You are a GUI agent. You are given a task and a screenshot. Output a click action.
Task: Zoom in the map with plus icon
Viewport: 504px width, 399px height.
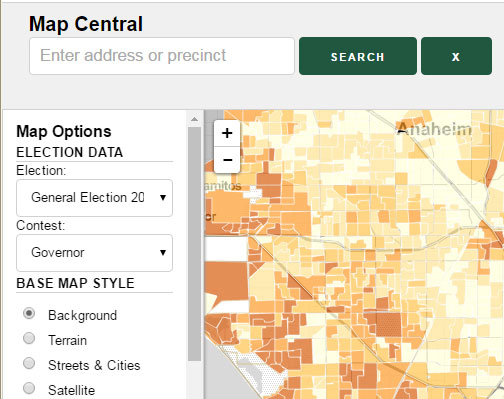[x=227, y=133]
